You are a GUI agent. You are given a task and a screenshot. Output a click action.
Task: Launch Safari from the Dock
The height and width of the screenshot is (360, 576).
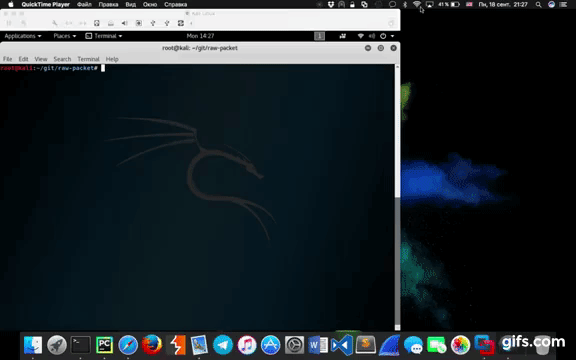tap(128, 345)
